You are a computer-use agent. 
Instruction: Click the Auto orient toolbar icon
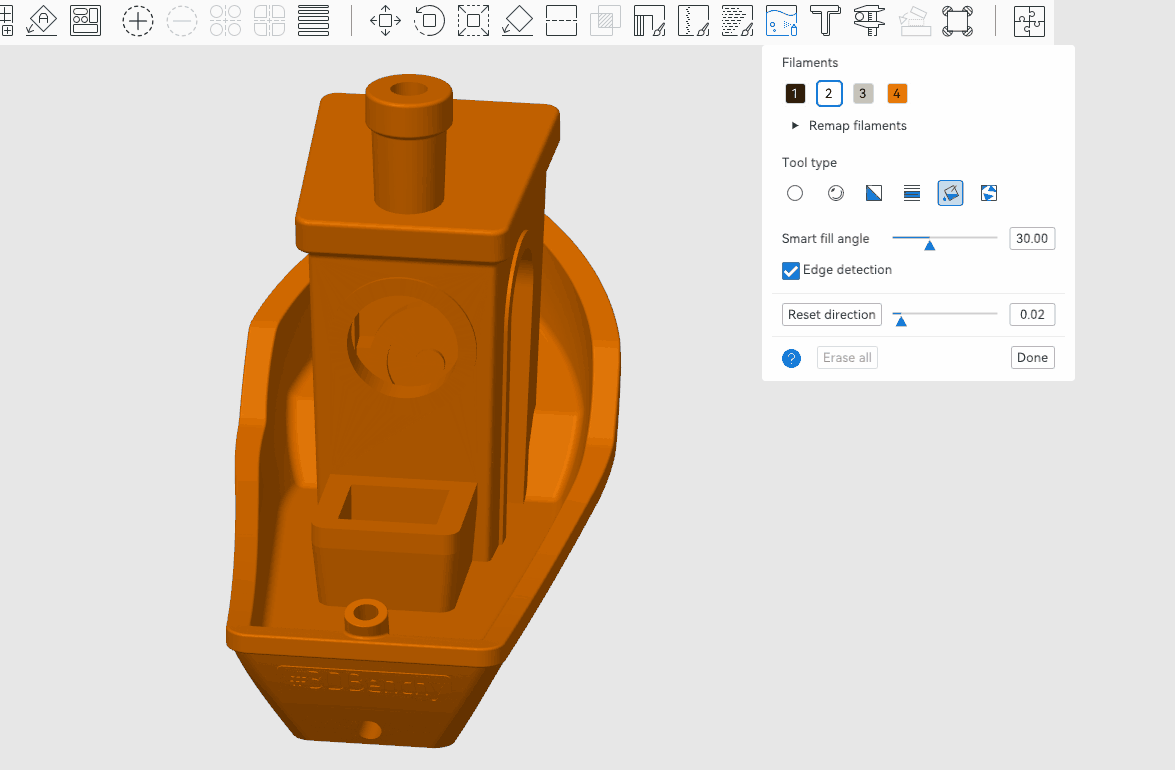[x=41, y=20]
